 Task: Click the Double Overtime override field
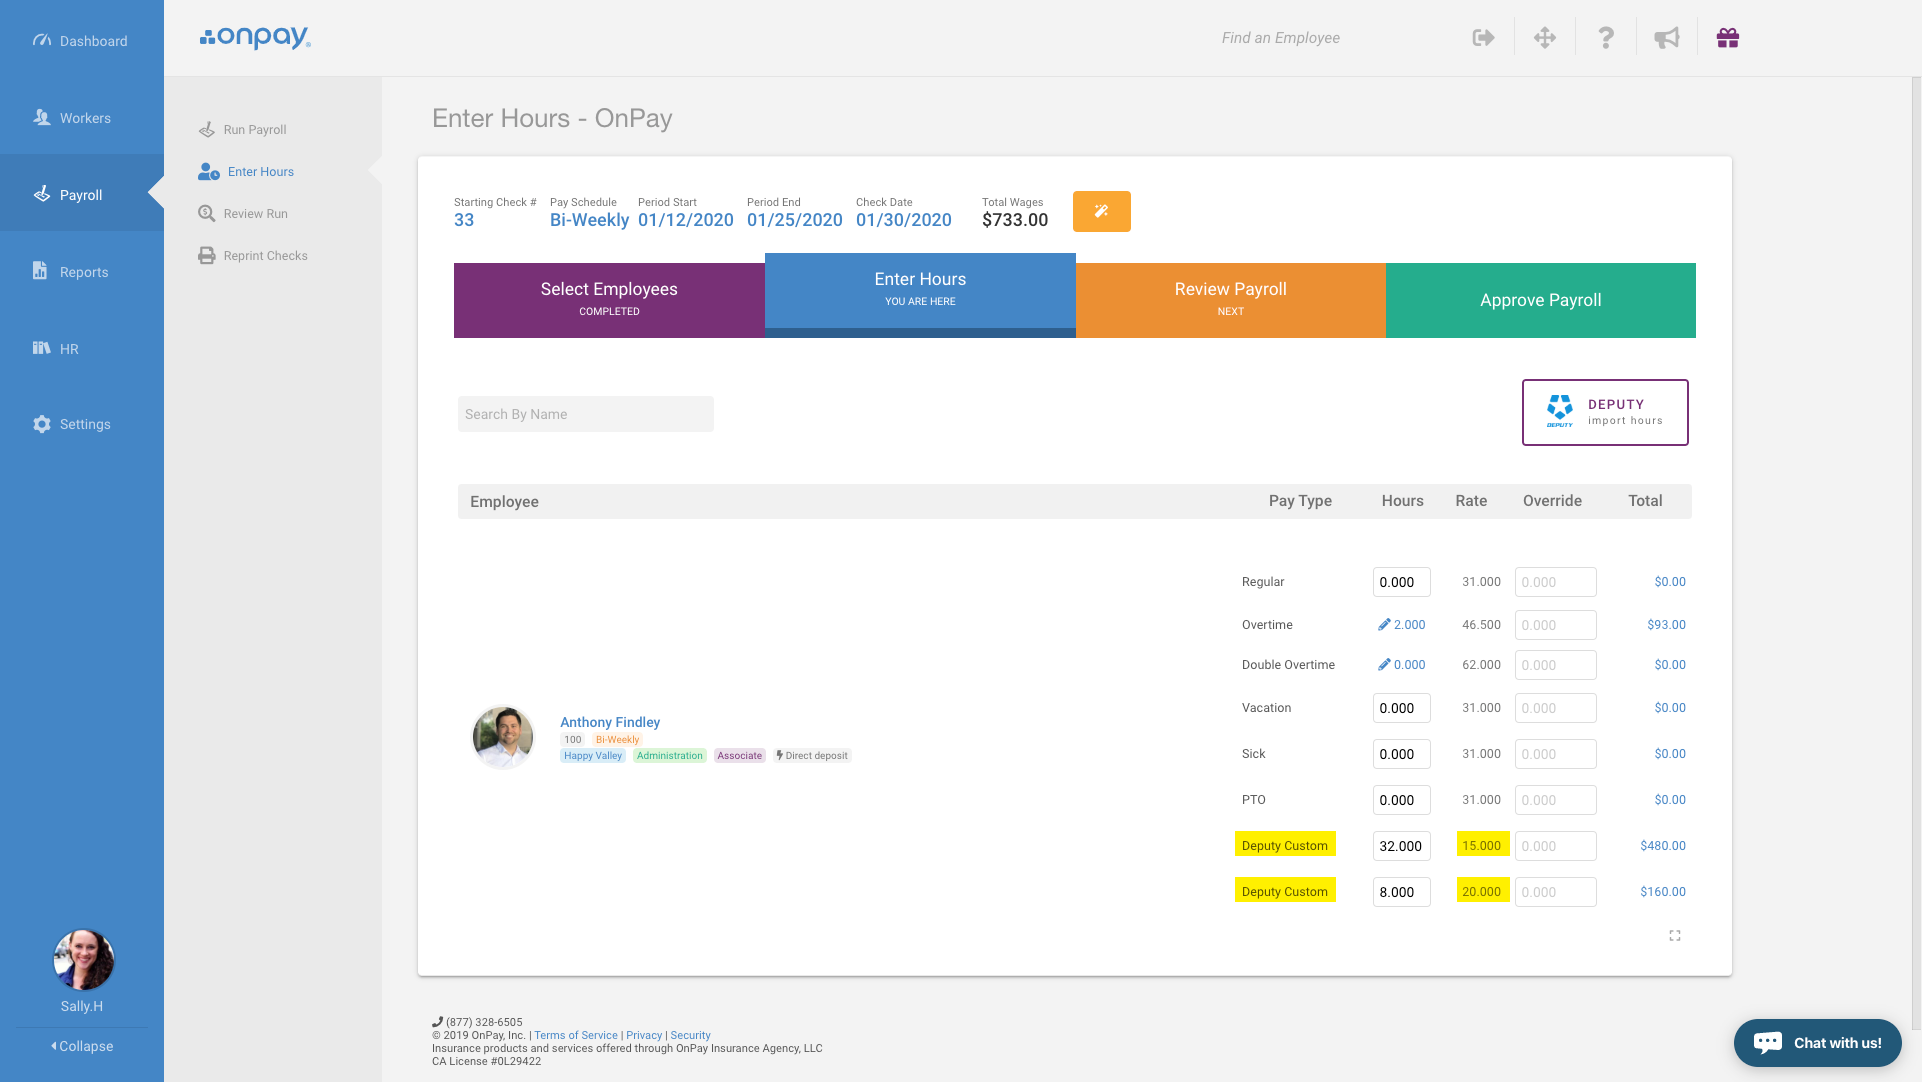coord(1556,665)
